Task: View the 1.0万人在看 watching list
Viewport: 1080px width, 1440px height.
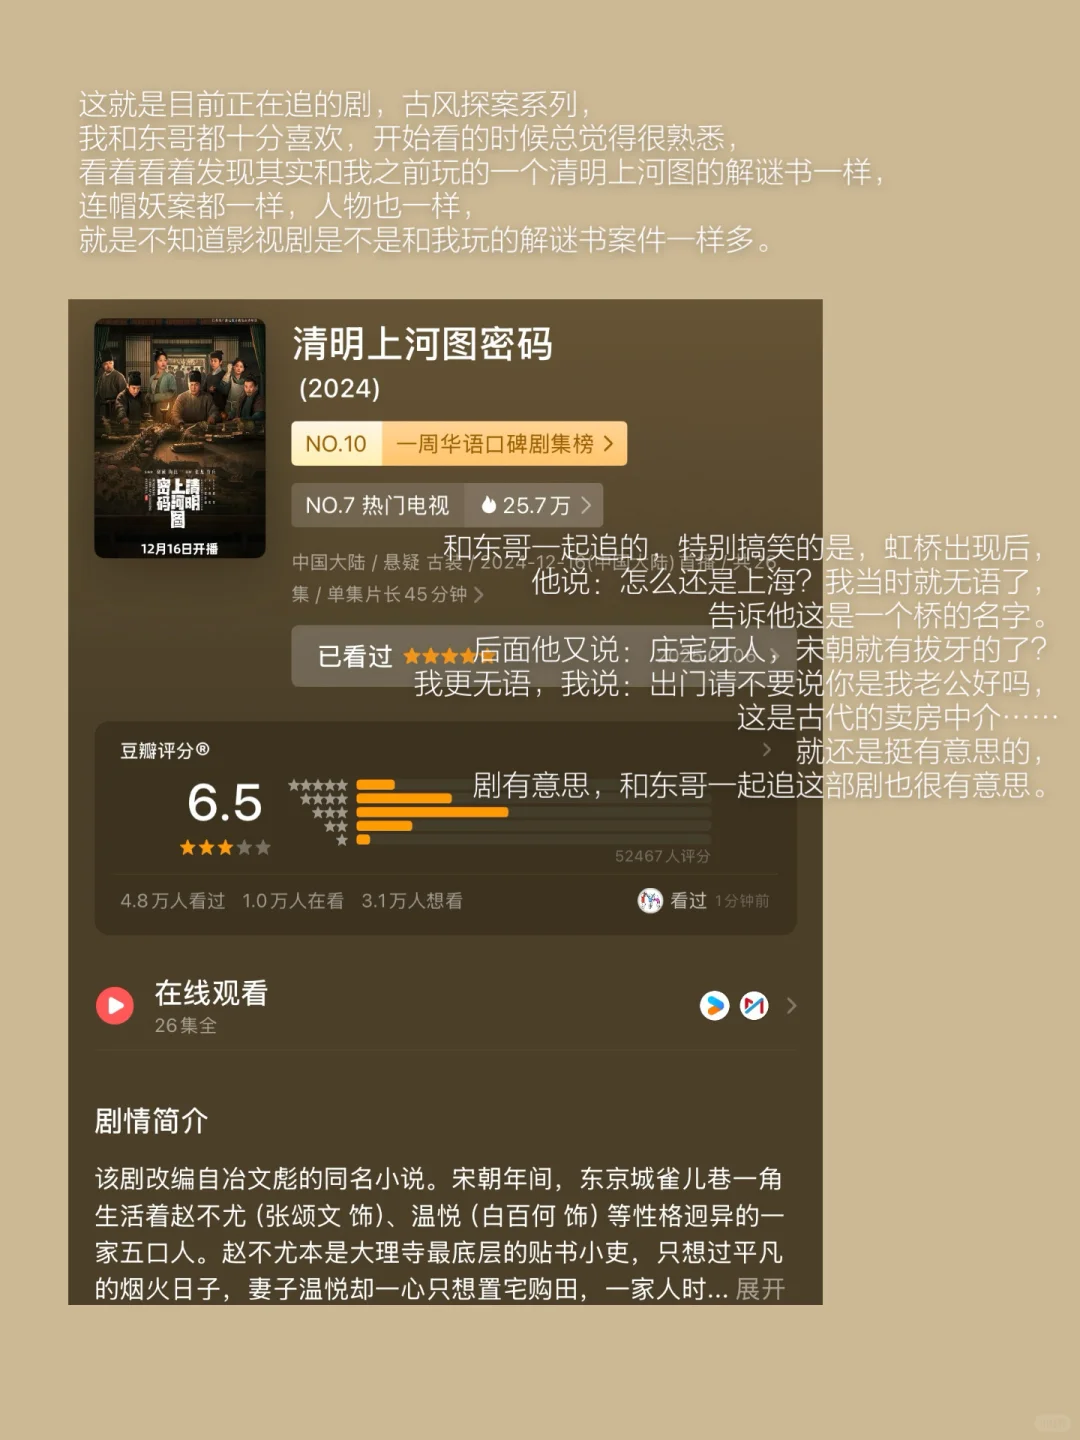Action: pyautogui.click(x=293, y=901)
